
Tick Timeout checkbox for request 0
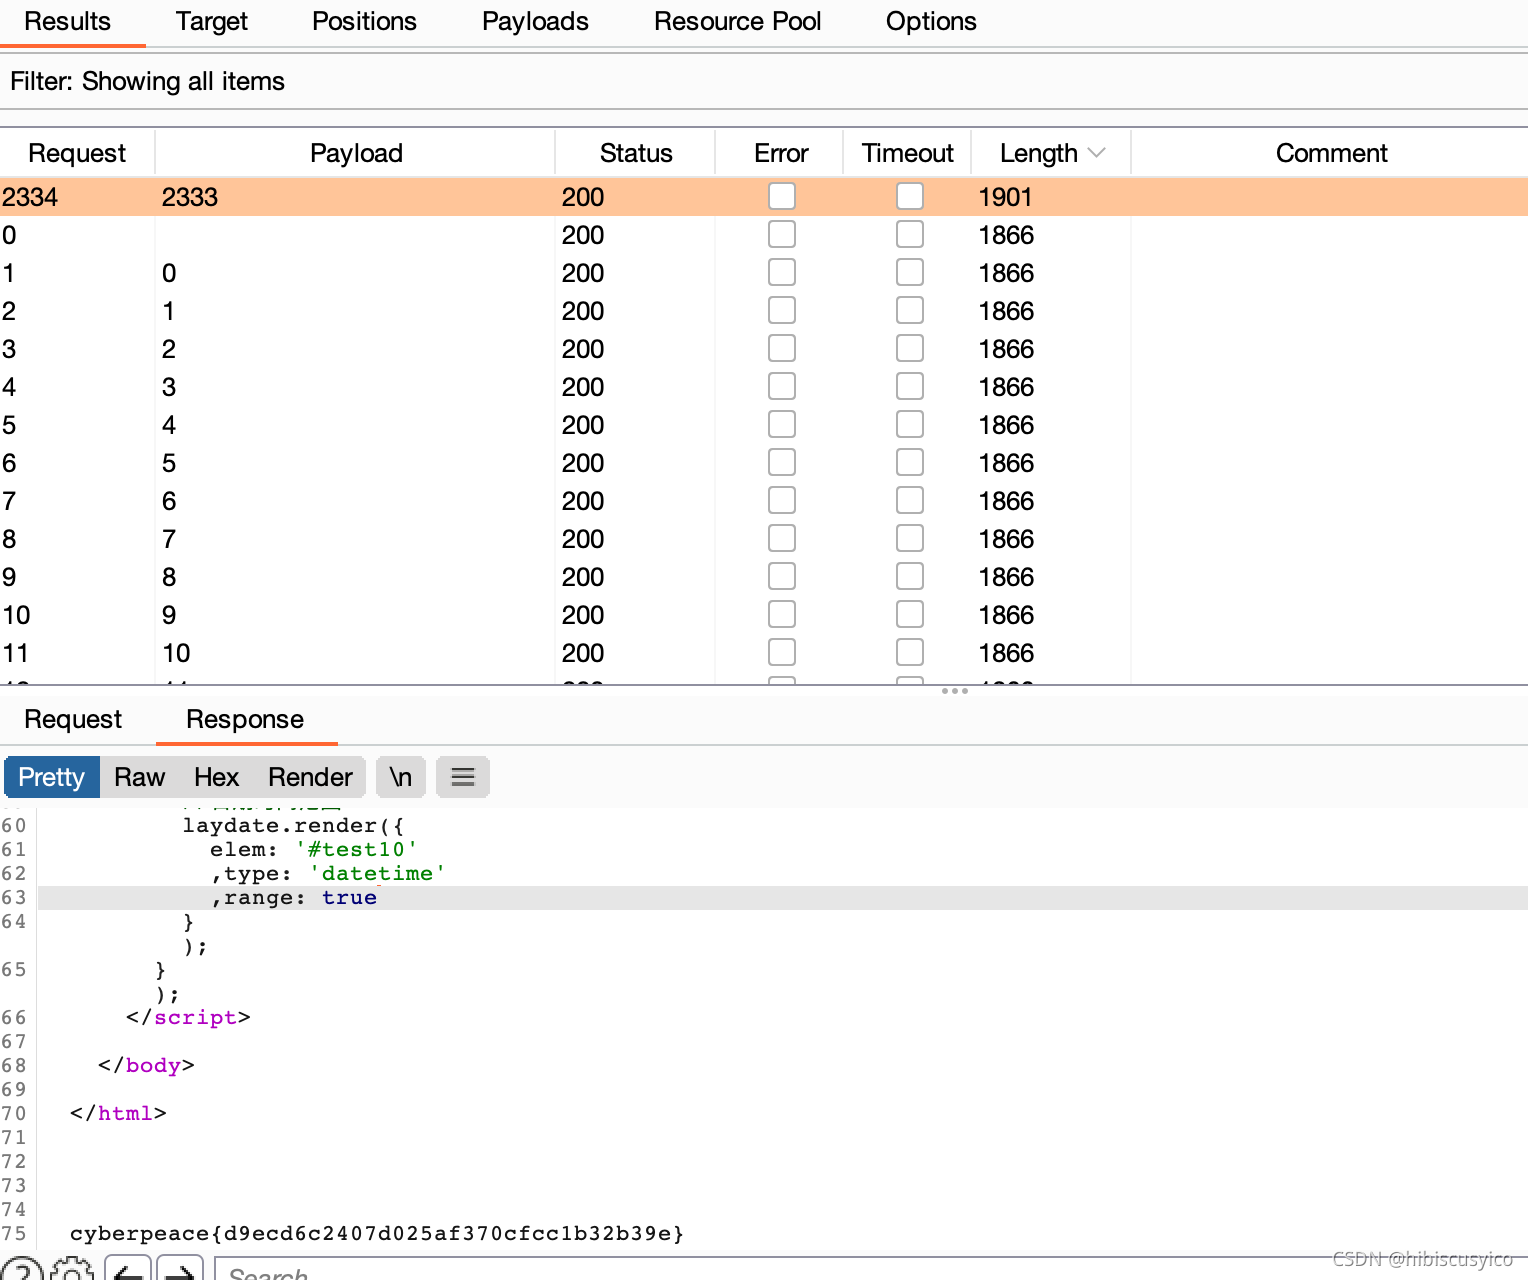910,234
